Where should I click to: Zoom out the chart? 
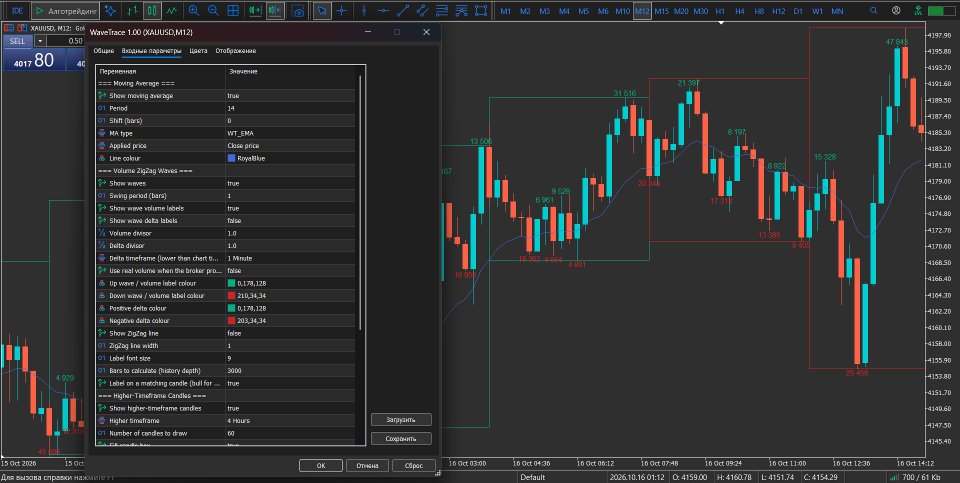(213, 10)
